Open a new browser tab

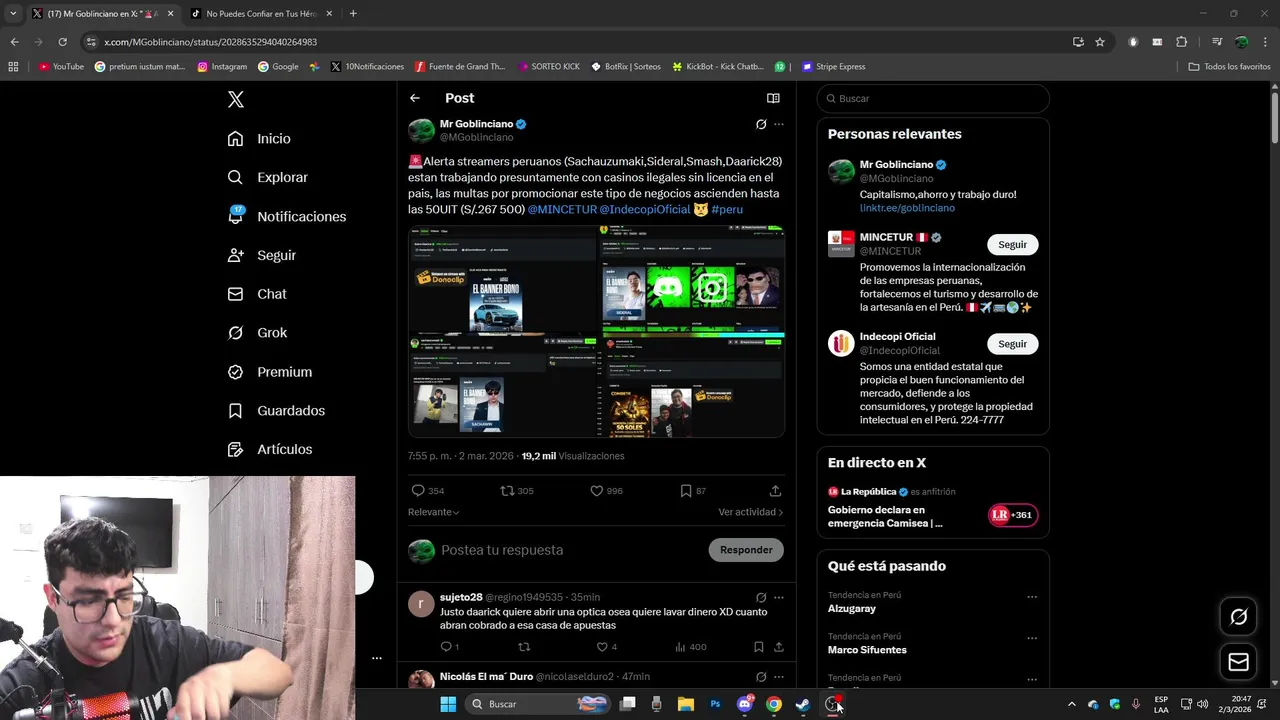click(x=353, y=13)
